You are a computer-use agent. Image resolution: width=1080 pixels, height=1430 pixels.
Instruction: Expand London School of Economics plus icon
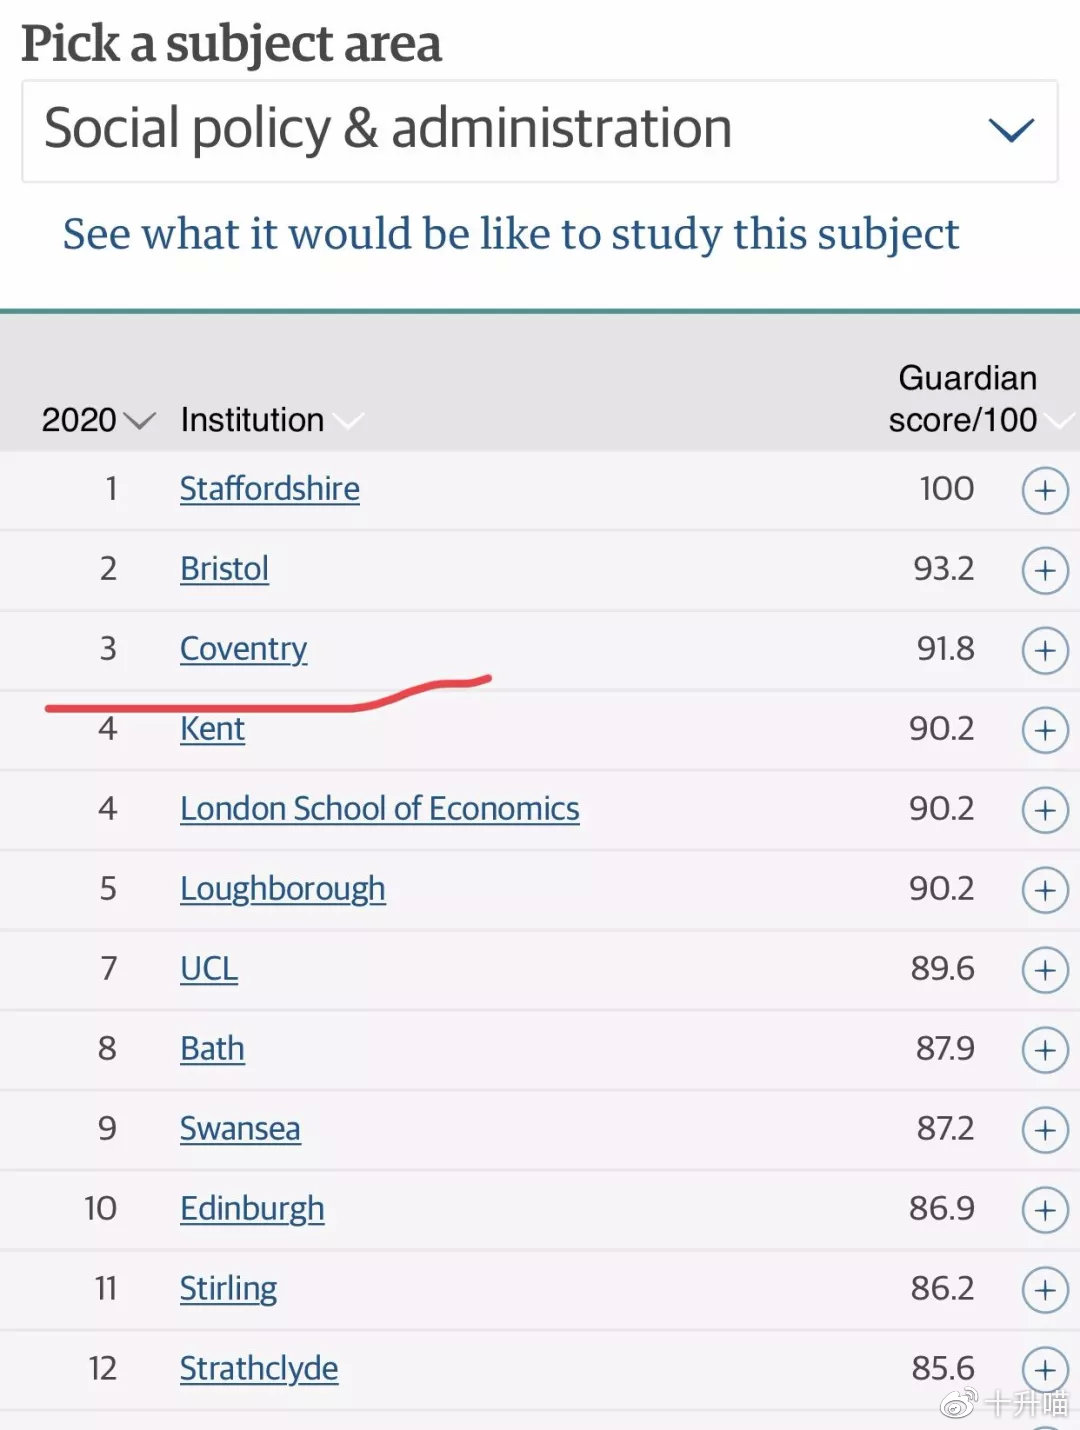(x=1045, y=810)
